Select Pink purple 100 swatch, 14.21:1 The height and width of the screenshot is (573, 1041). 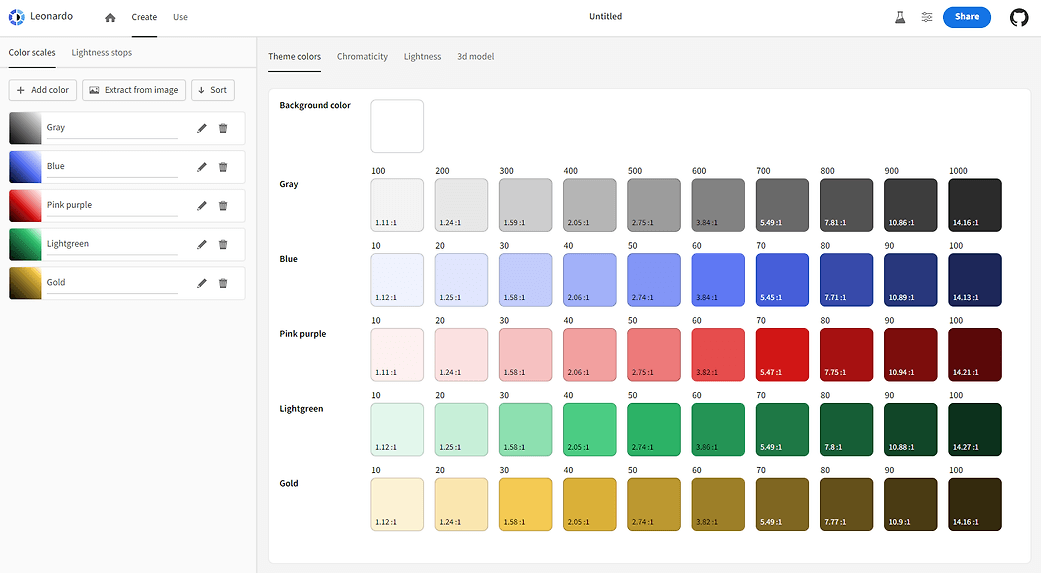pyautogui.click(x=975, y=355)
